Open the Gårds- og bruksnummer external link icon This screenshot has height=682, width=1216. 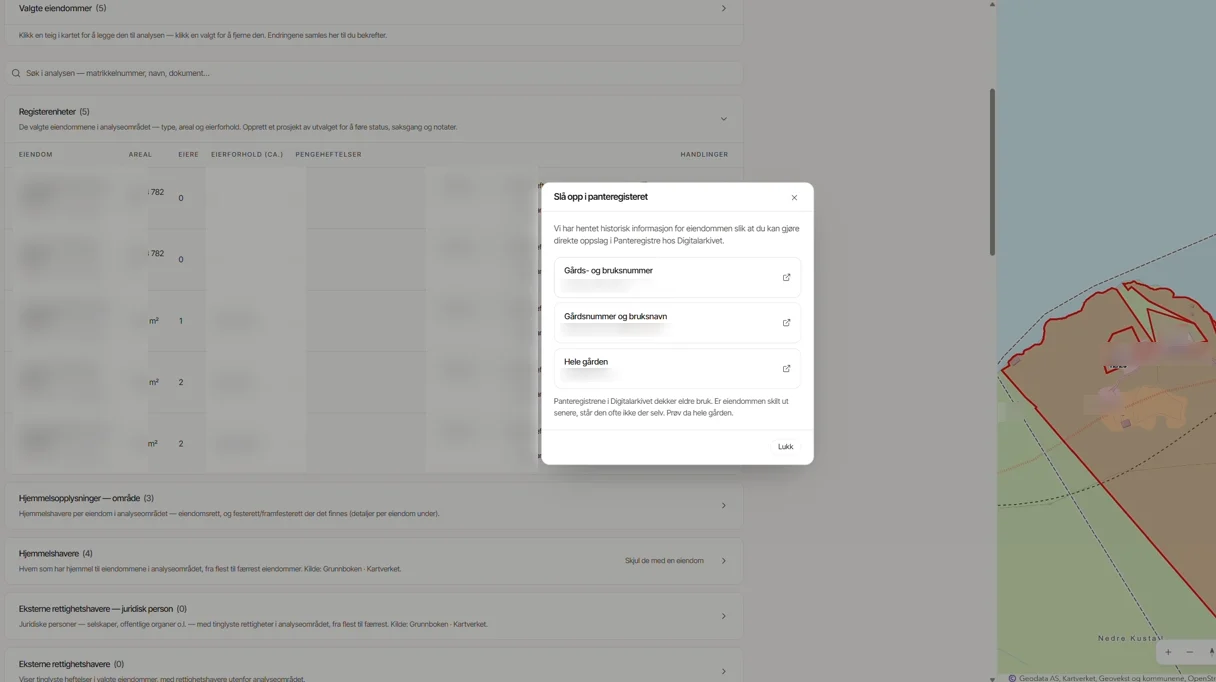[786, 278]
